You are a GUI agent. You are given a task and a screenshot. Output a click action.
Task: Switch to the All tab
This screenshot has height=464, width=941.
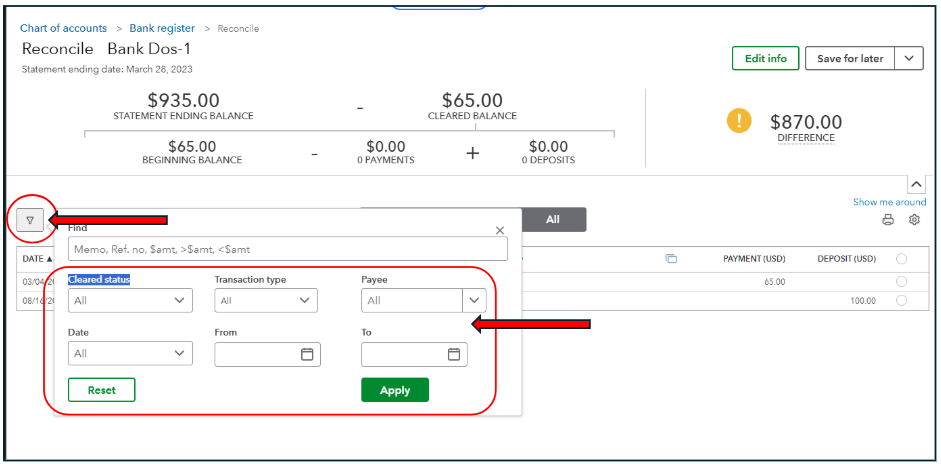(x=553, y=220)
